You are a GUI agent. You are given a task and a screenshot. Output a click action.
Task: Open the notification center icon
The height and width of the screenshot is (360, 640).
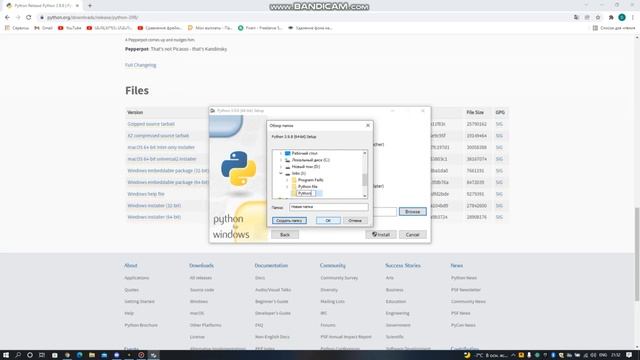coord(629,355)
